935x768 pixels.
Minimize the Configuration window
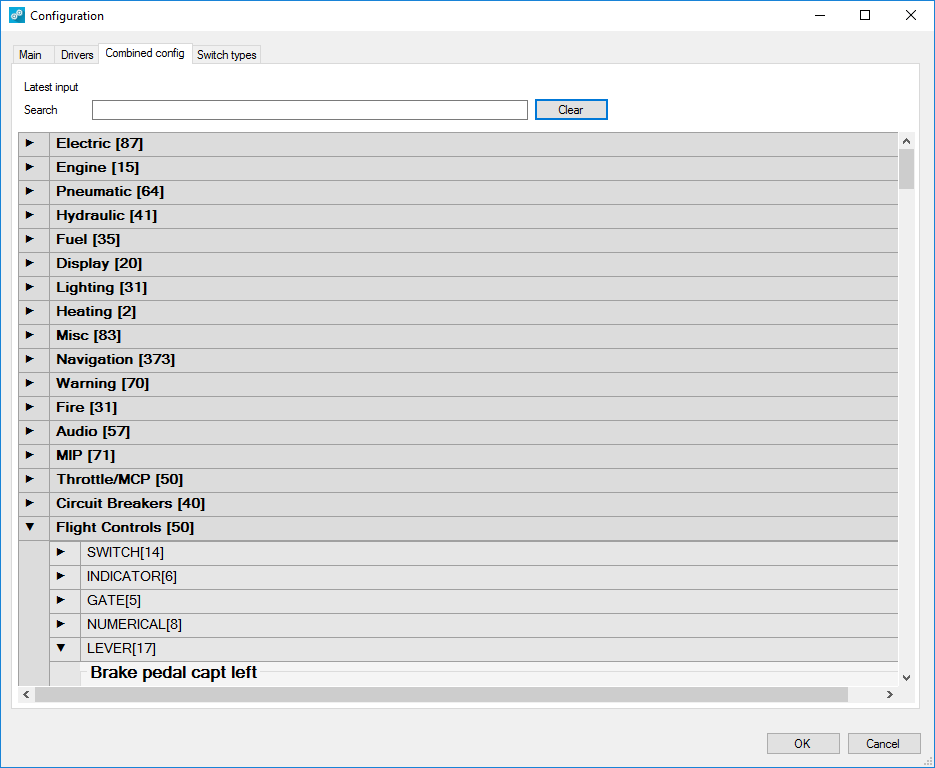click(820, 16)
